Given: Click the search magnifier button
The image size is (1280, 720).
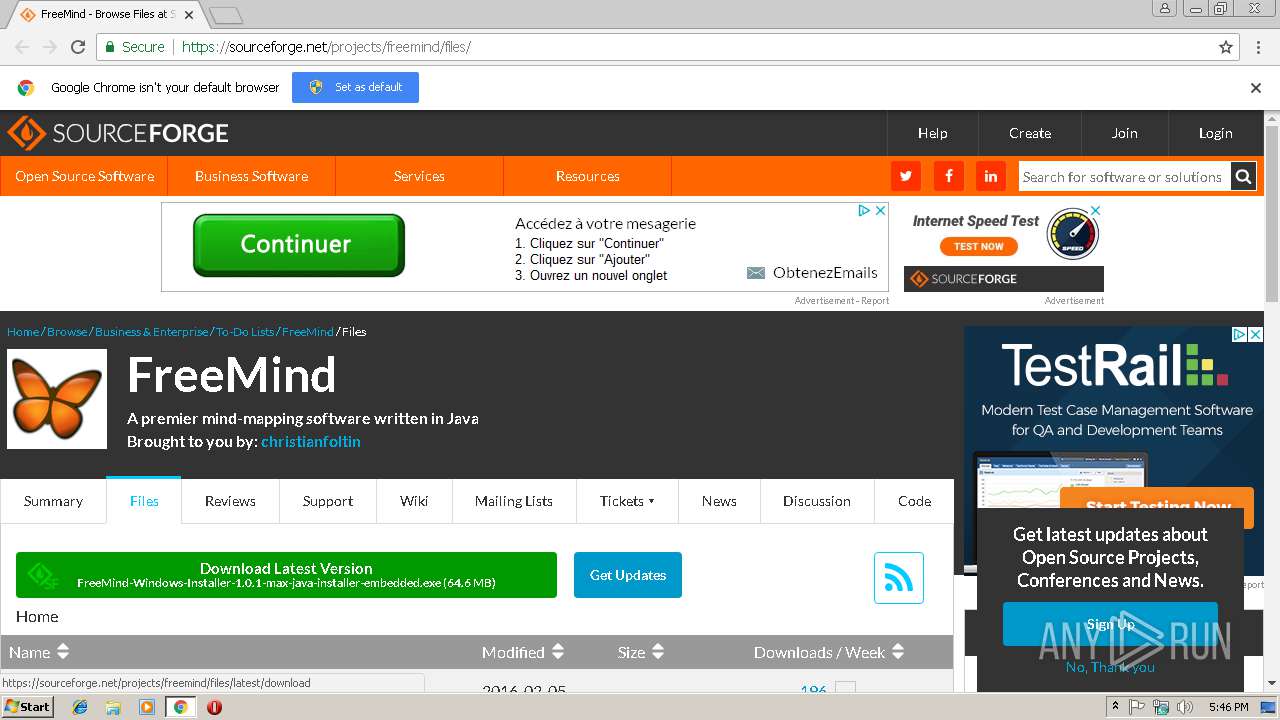Looking at the screenshot, I should tap(1243, 176).
